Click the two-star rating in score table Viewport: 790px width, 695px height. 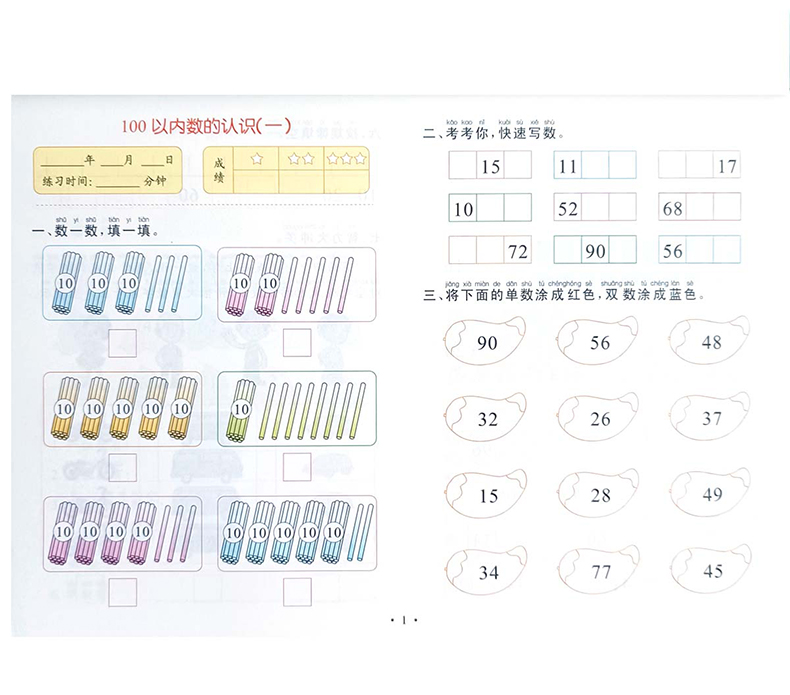tap(301, 158)
